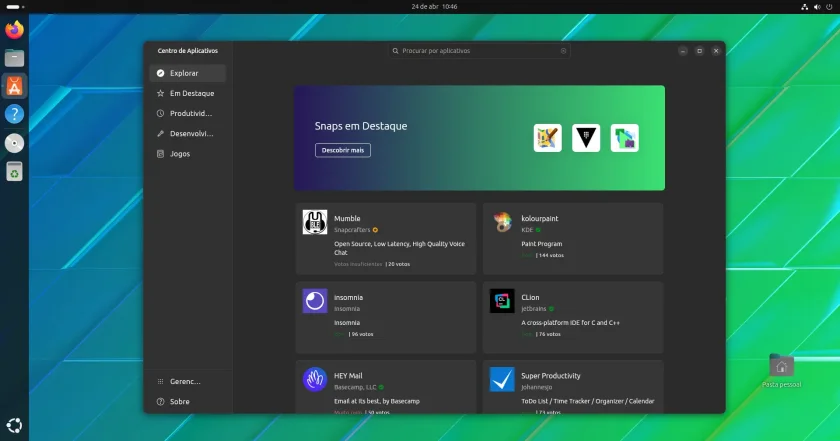The width and height of the screenshot is (840, 441).
Task: Click the jetbrains publisher name
Action: 534,309
